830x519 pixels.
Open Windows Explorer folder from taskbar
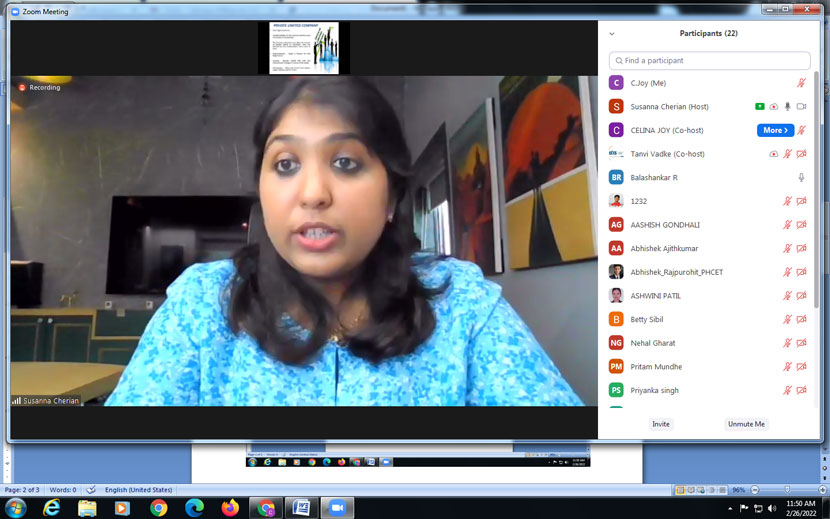[87, 508]
